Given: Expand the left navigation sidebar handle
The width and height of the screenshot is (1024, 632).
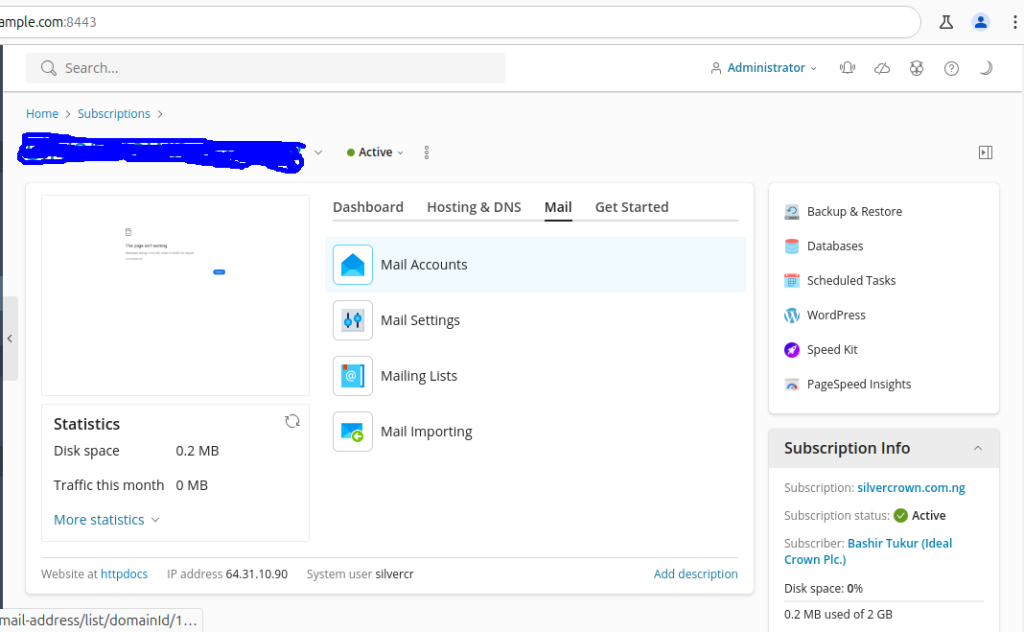Looking at the screenshot, I should tap(9, 339).
